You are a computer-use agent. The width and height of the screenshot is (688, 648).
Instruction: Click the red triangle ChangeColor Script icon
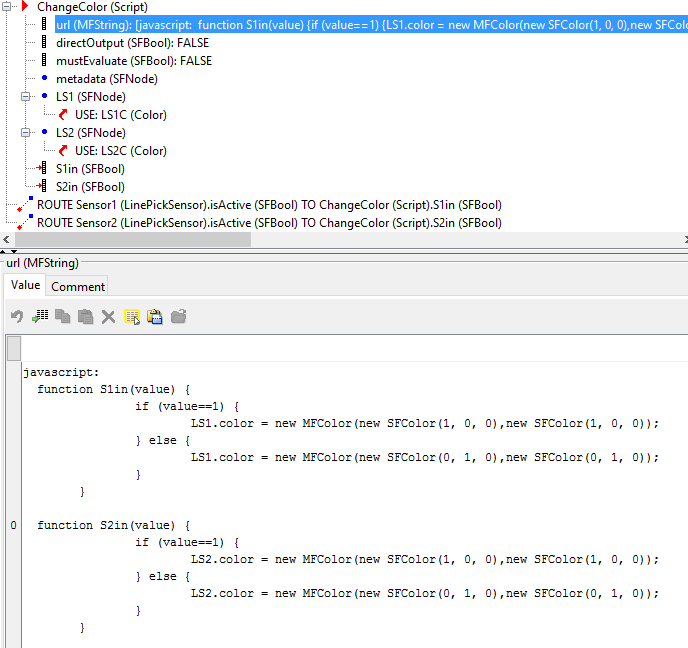click(x=25, y=6)
